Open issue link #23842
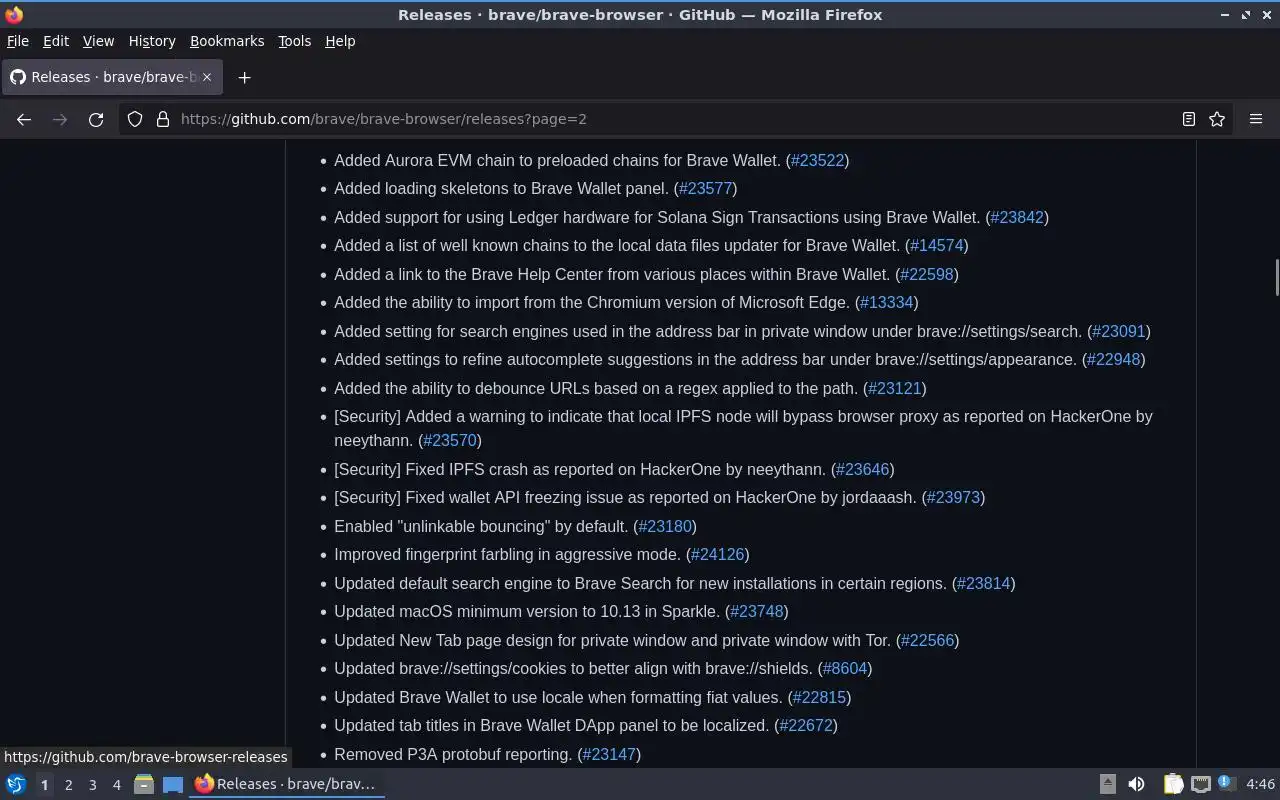1280x800 pixels. pyautogui.click(x=1017, y=217)
